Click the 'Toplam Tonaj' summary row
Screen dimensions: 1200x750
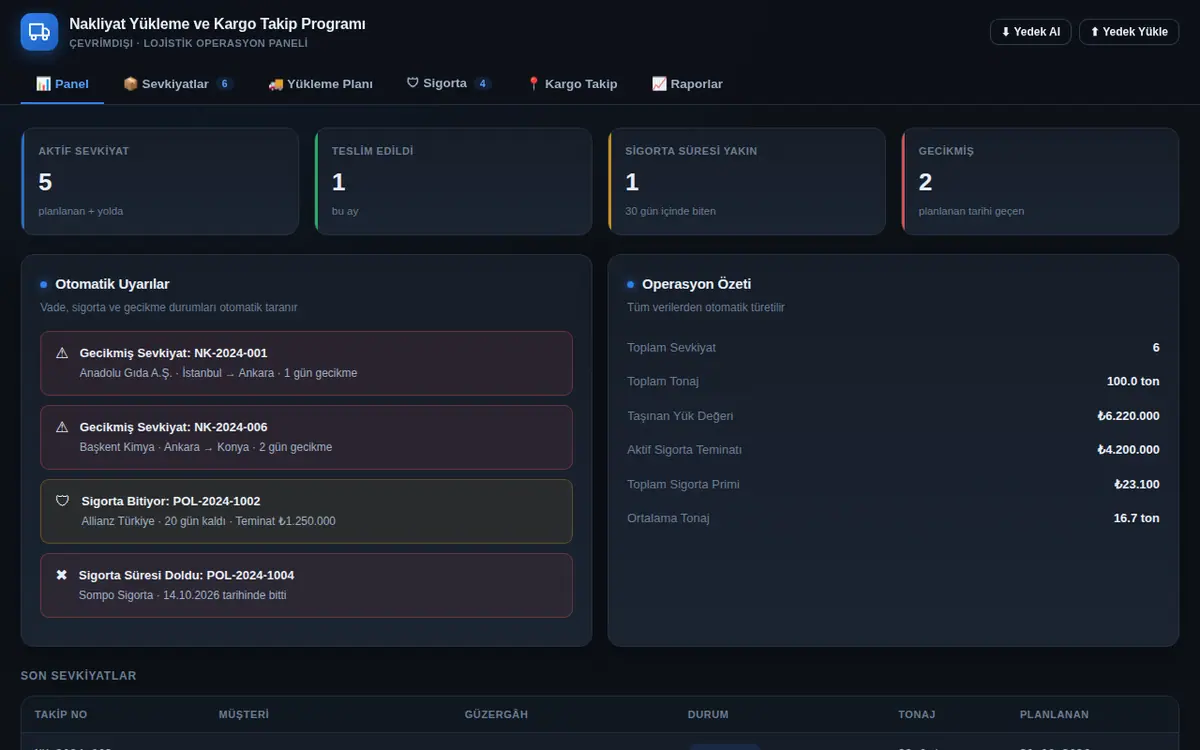pos(893,382)
